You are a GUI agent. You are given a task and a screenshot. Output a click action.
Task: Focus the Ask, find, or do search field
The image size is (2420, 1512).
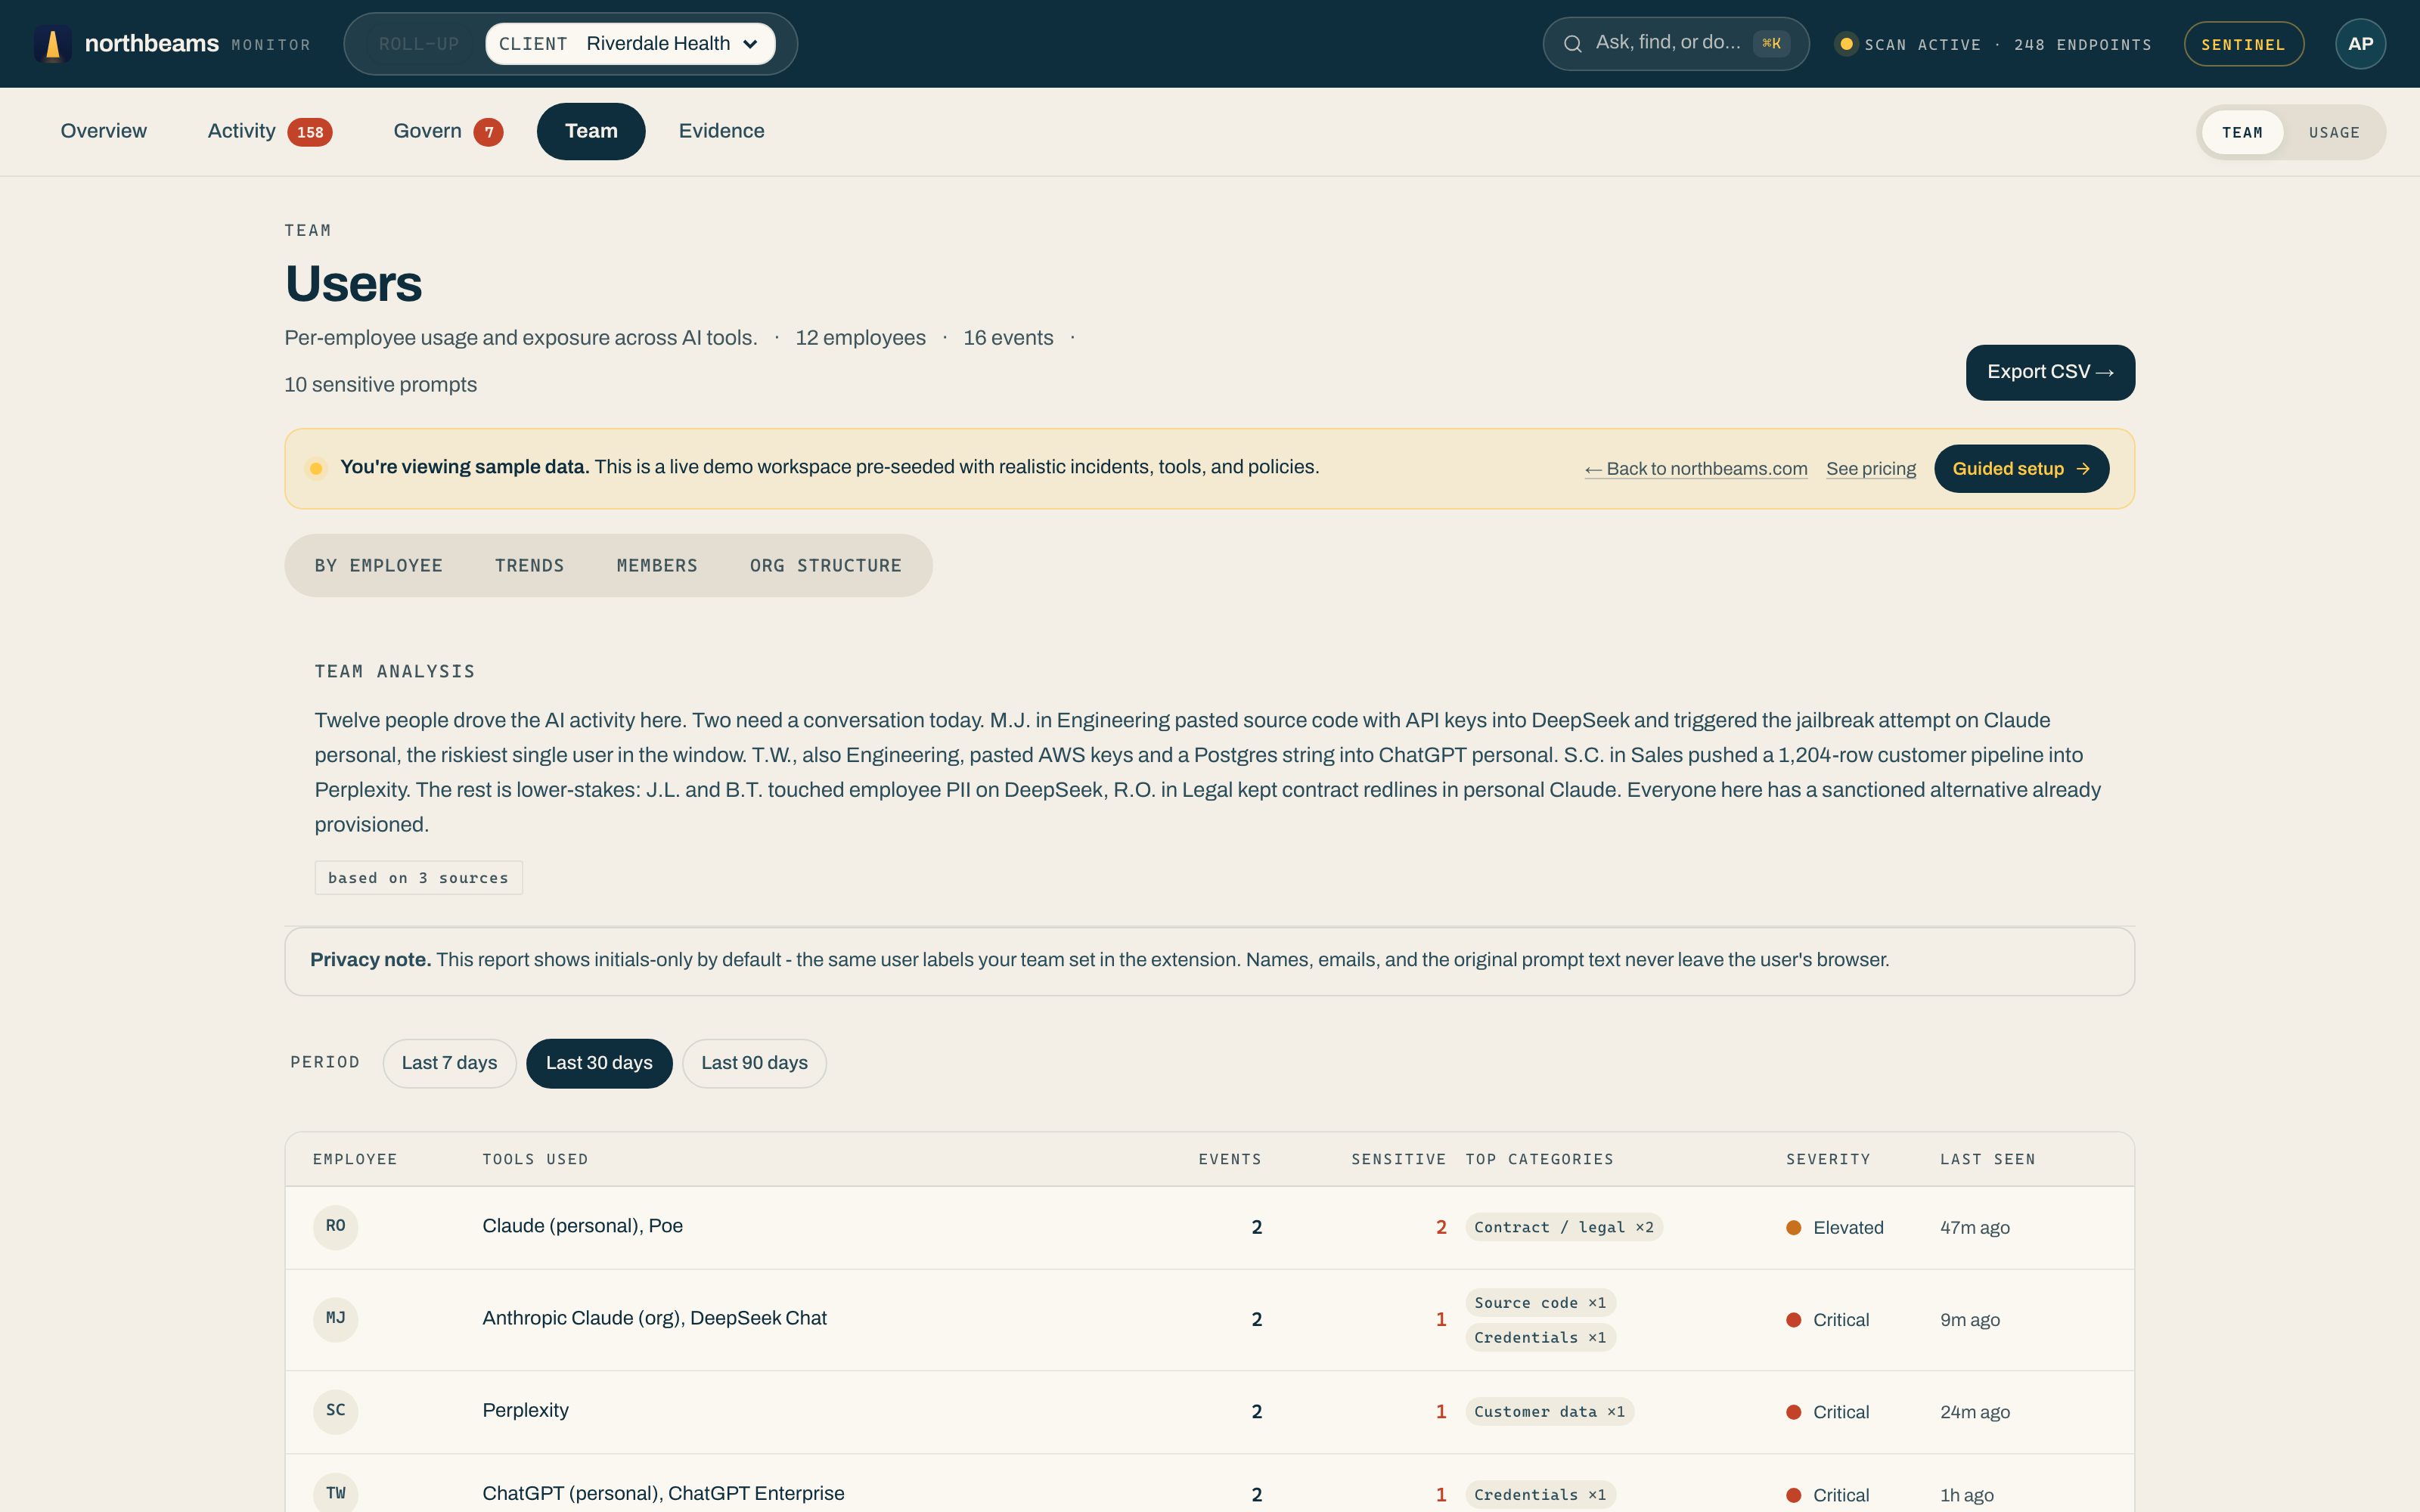tap(1675, 44)
